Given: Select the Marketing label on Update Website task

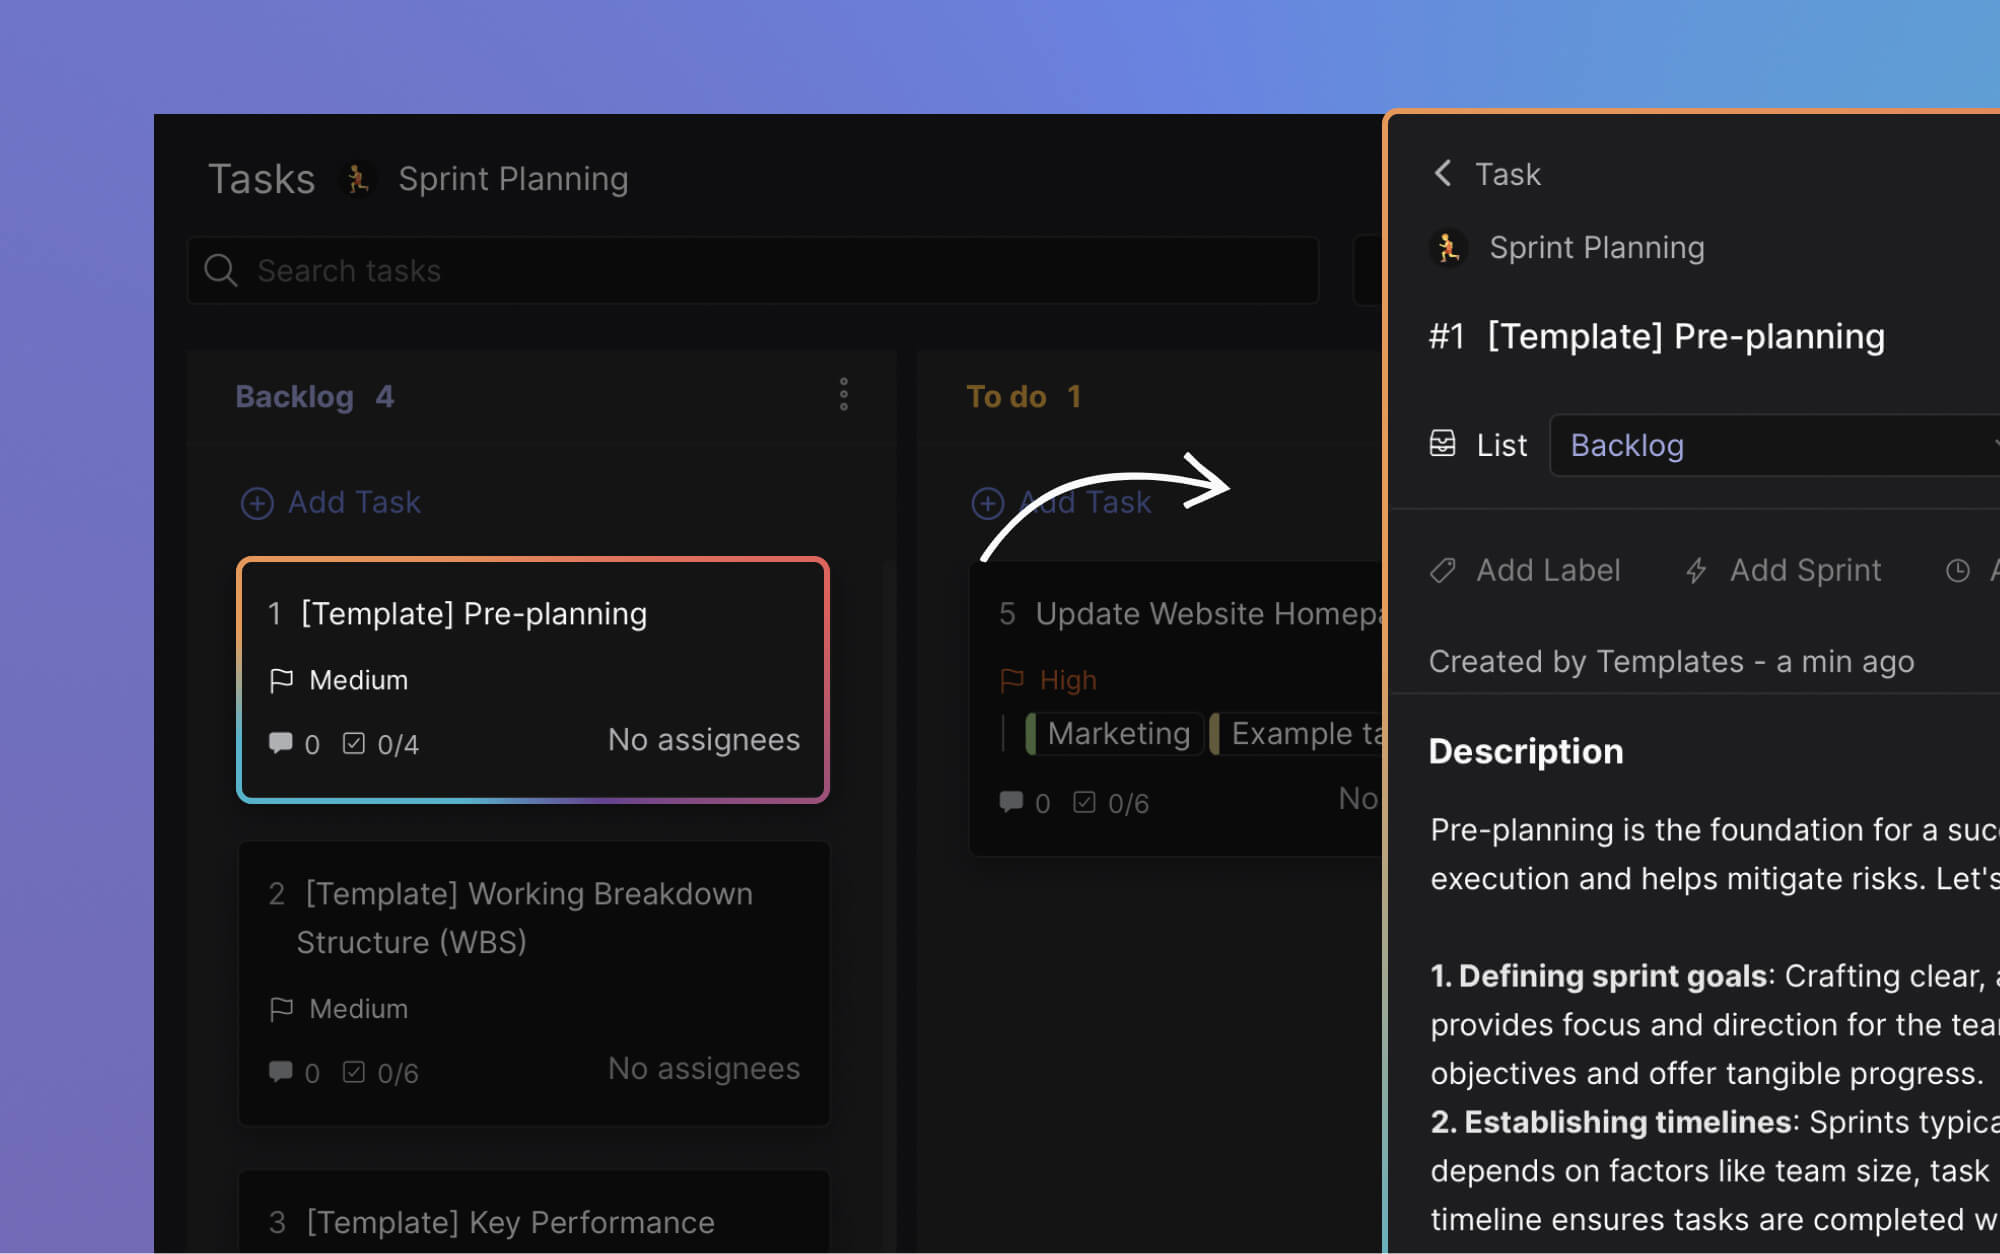Looking at the screenshot, I should pyautogui.click(x=1114, y=732).
